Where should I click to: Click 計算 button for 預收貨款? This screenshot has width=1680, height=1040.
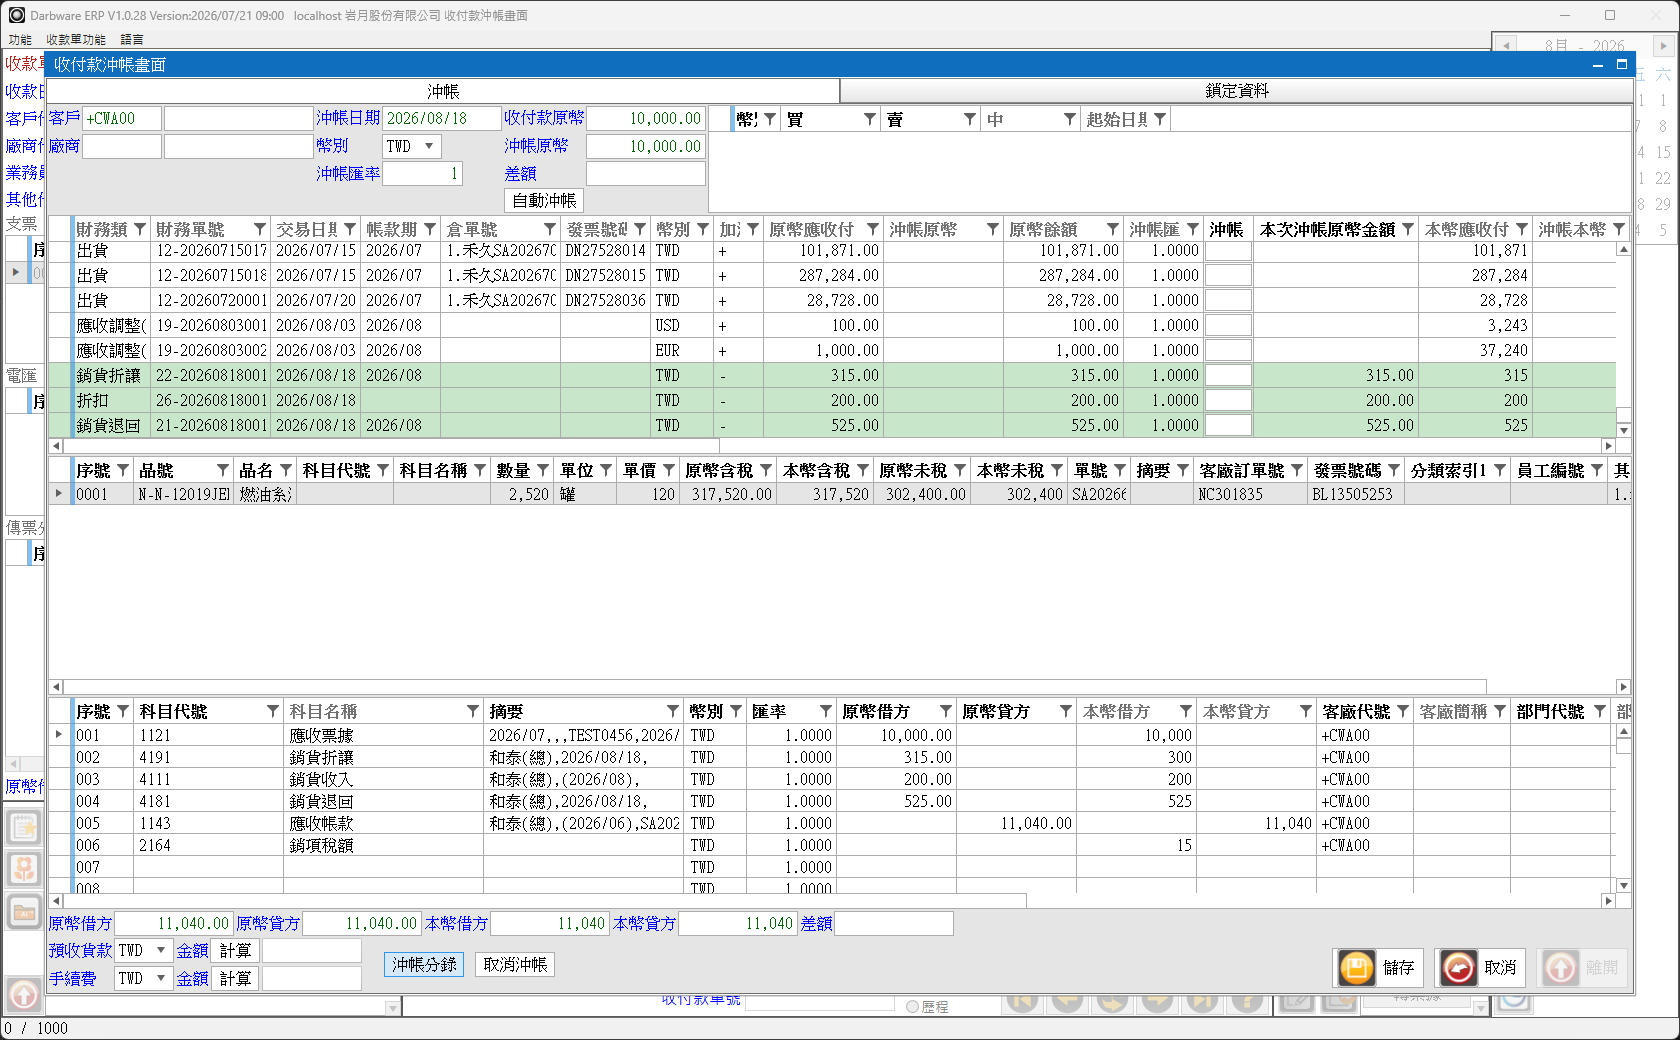(235, 950)
